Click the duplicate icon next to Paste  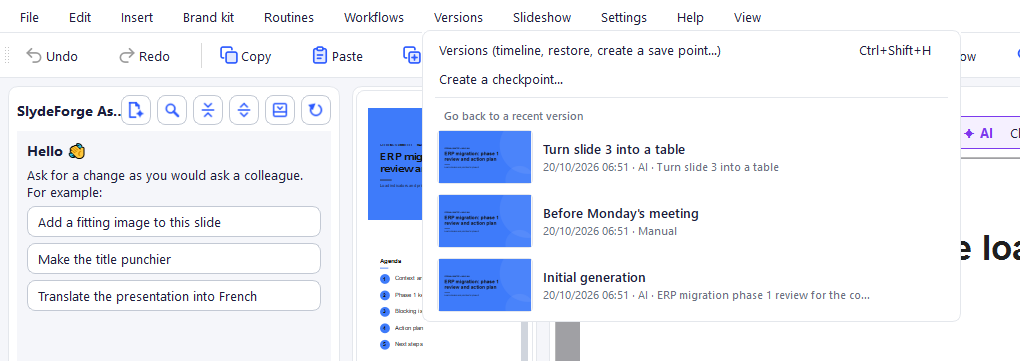[x=412, y=56]
